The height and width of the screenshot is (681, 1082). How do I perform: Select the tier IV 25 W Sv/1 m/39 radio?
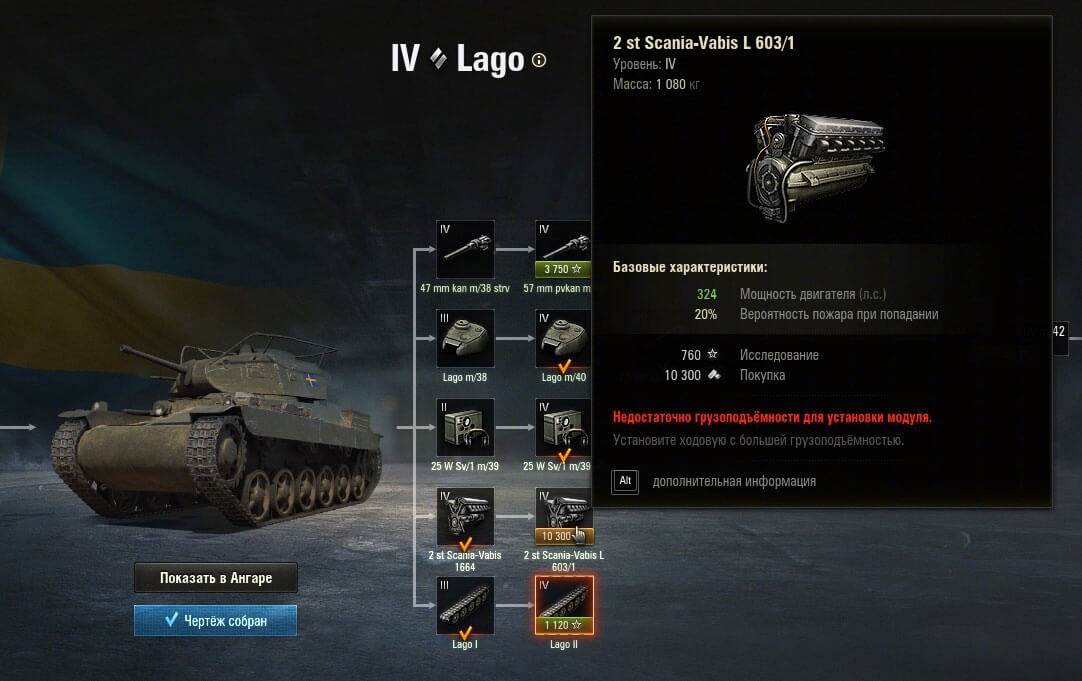(x=563, y=427)
